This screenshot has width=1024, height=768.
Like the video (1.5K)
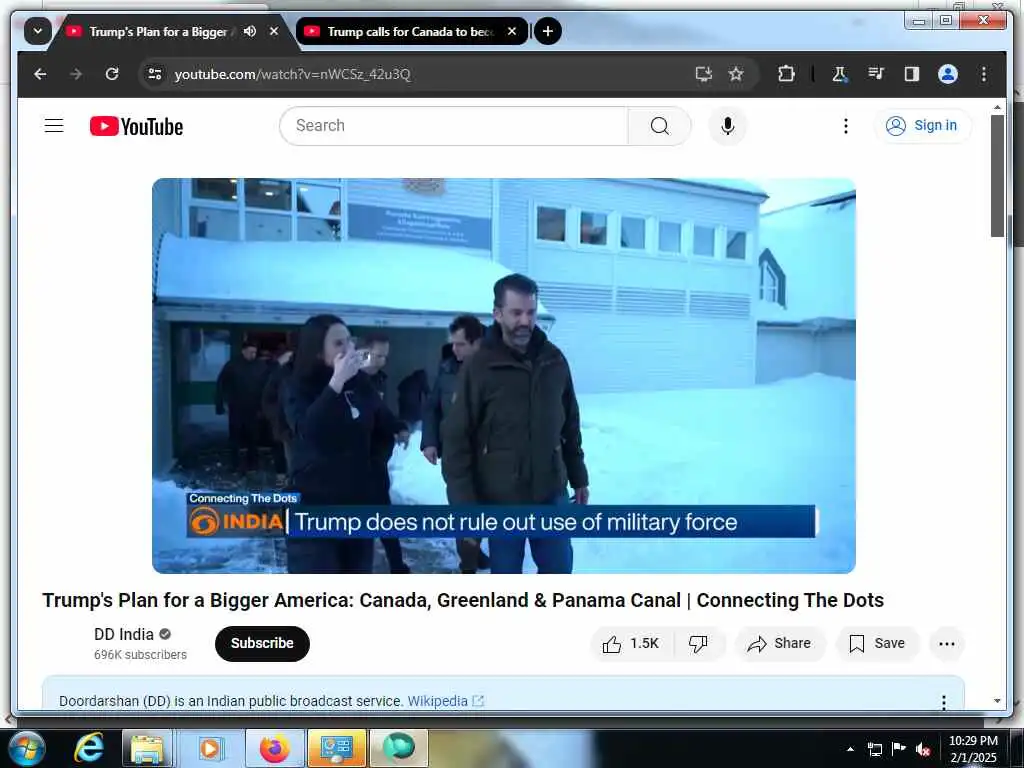point(630,644)
